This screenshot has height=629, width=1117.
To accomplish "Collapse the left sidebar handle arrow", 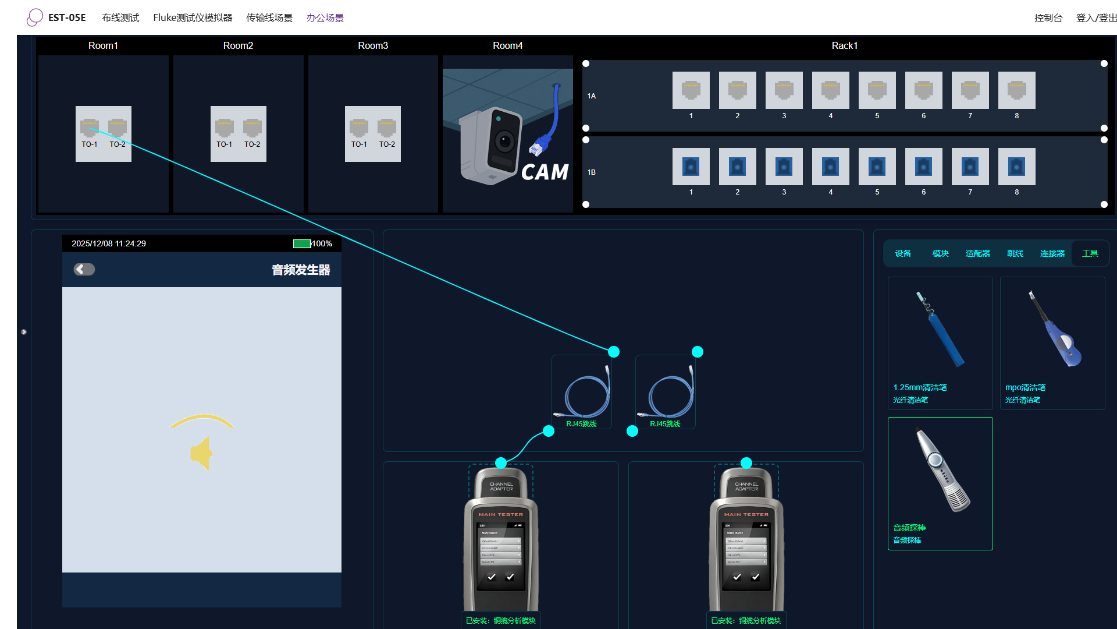I will 24,331.
